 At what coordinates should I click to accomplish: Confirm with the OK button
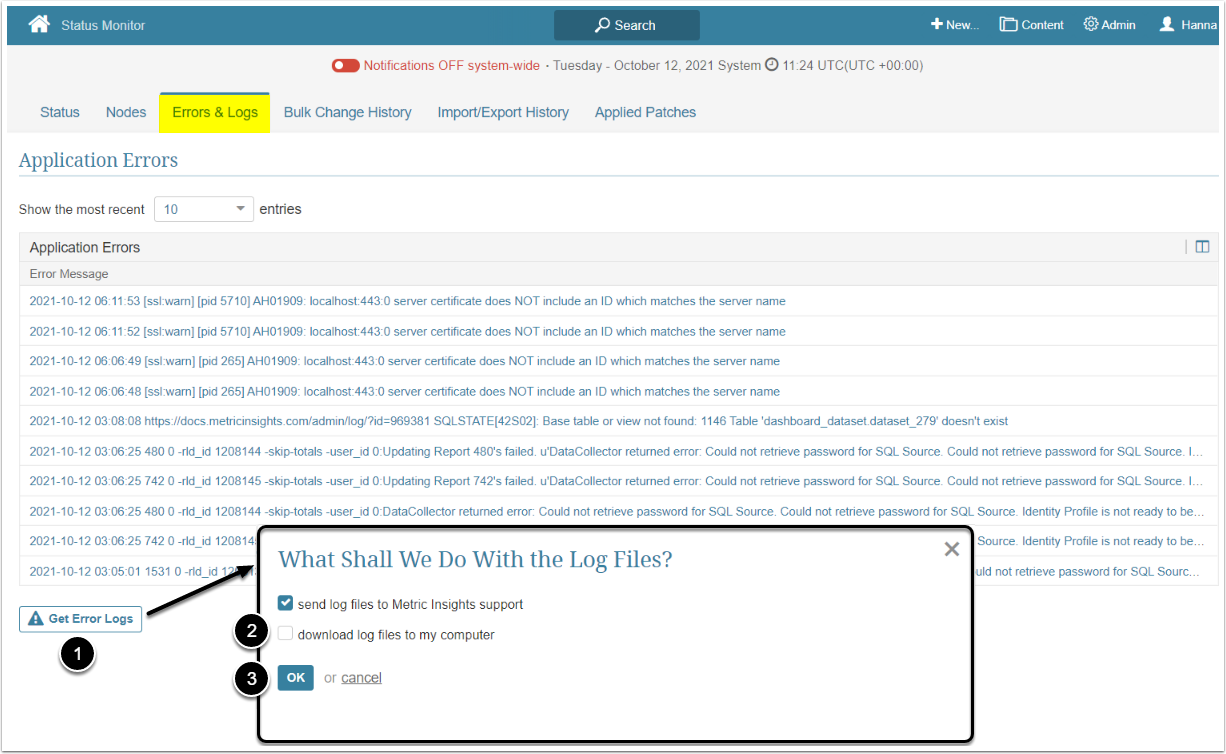point(296,678)
